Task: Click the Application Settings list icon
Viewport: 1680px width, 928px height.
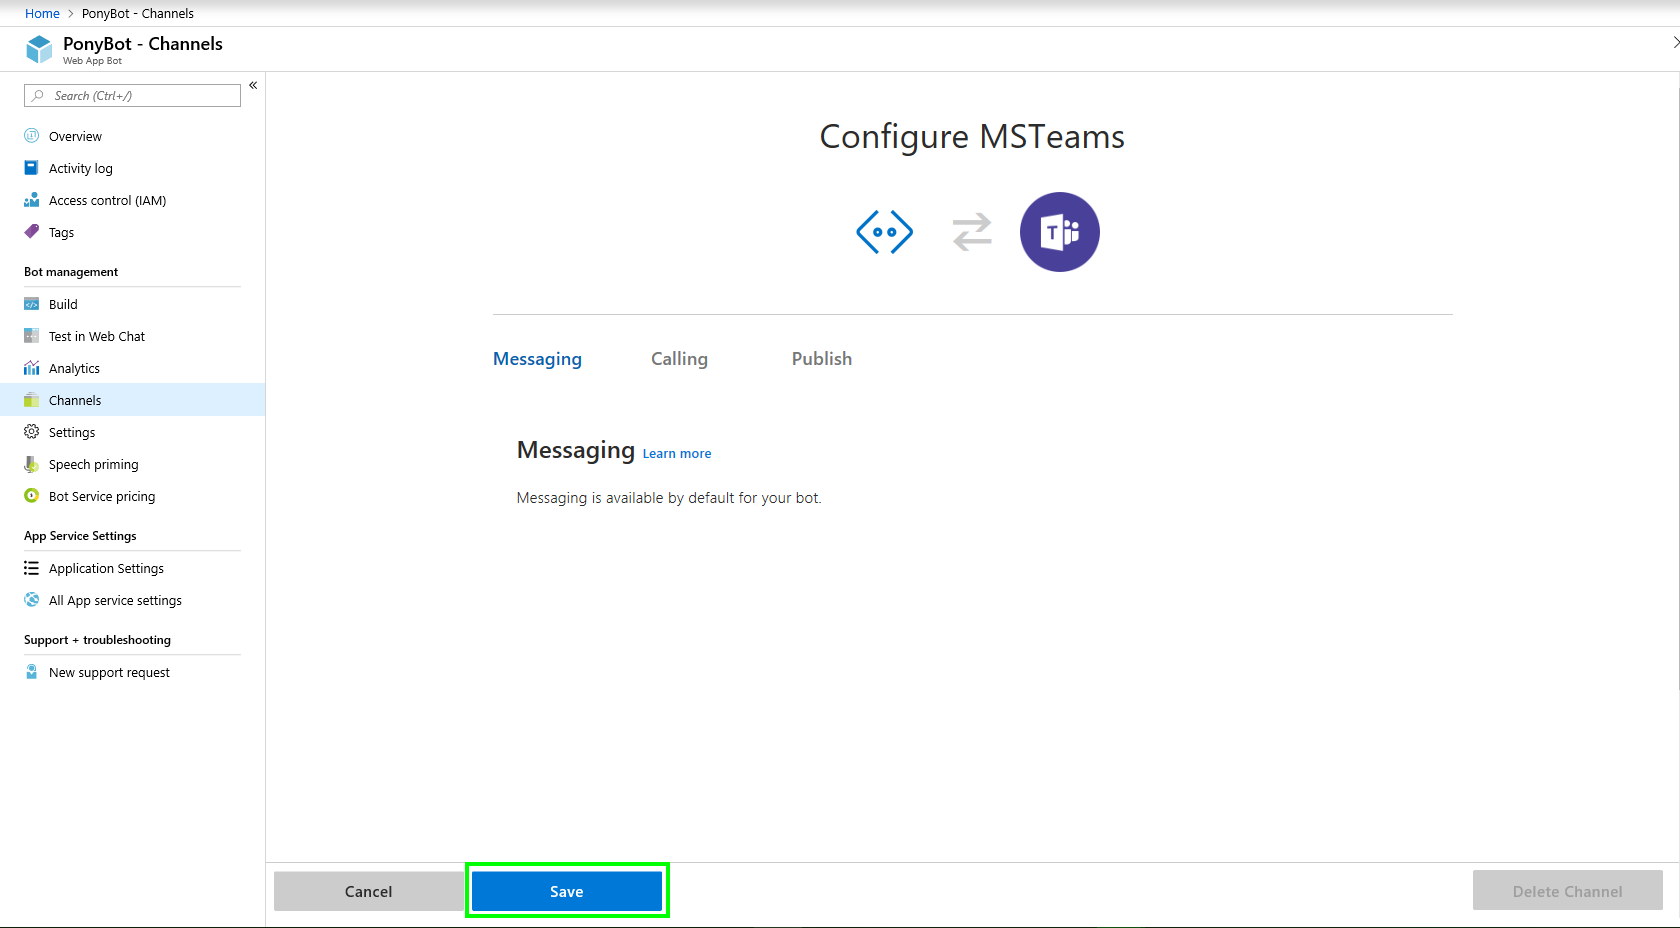Action: 32,568
